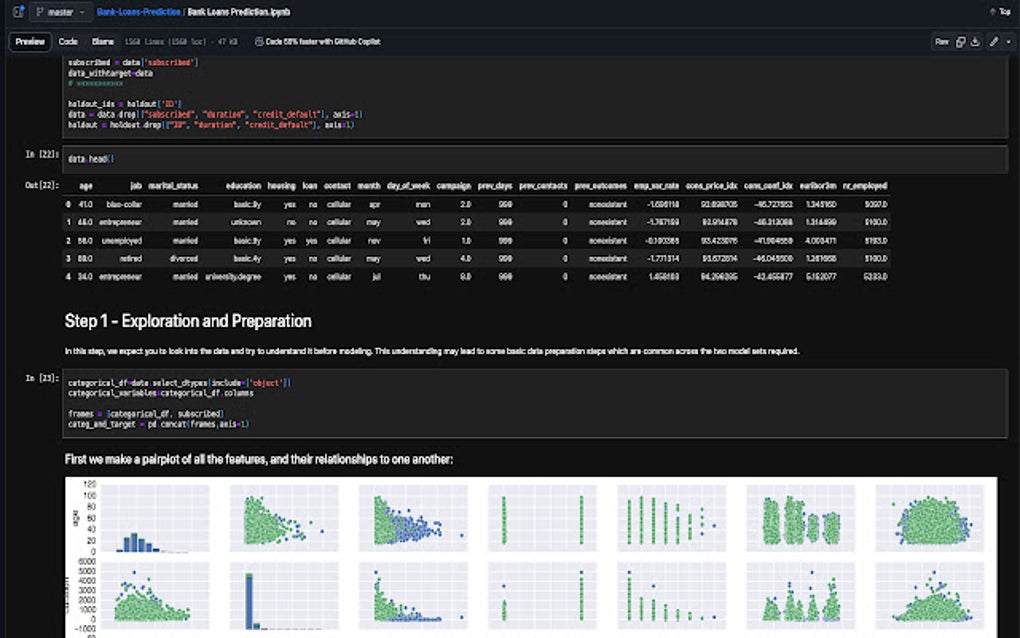Image resolution: width=1020 pixels, height=638 pixels.
Task: Open the master branch selector dropdown
Action: pos(60,12)
